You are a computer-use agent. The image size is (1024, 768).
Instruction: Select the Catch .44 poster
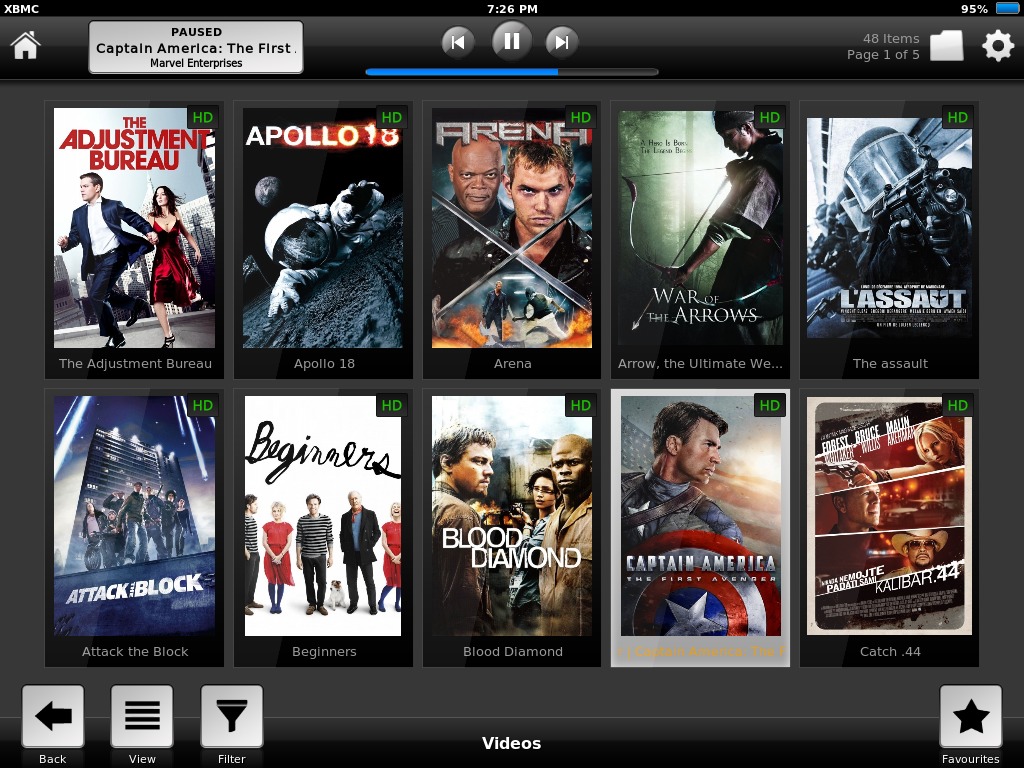[x=889, y=516]
